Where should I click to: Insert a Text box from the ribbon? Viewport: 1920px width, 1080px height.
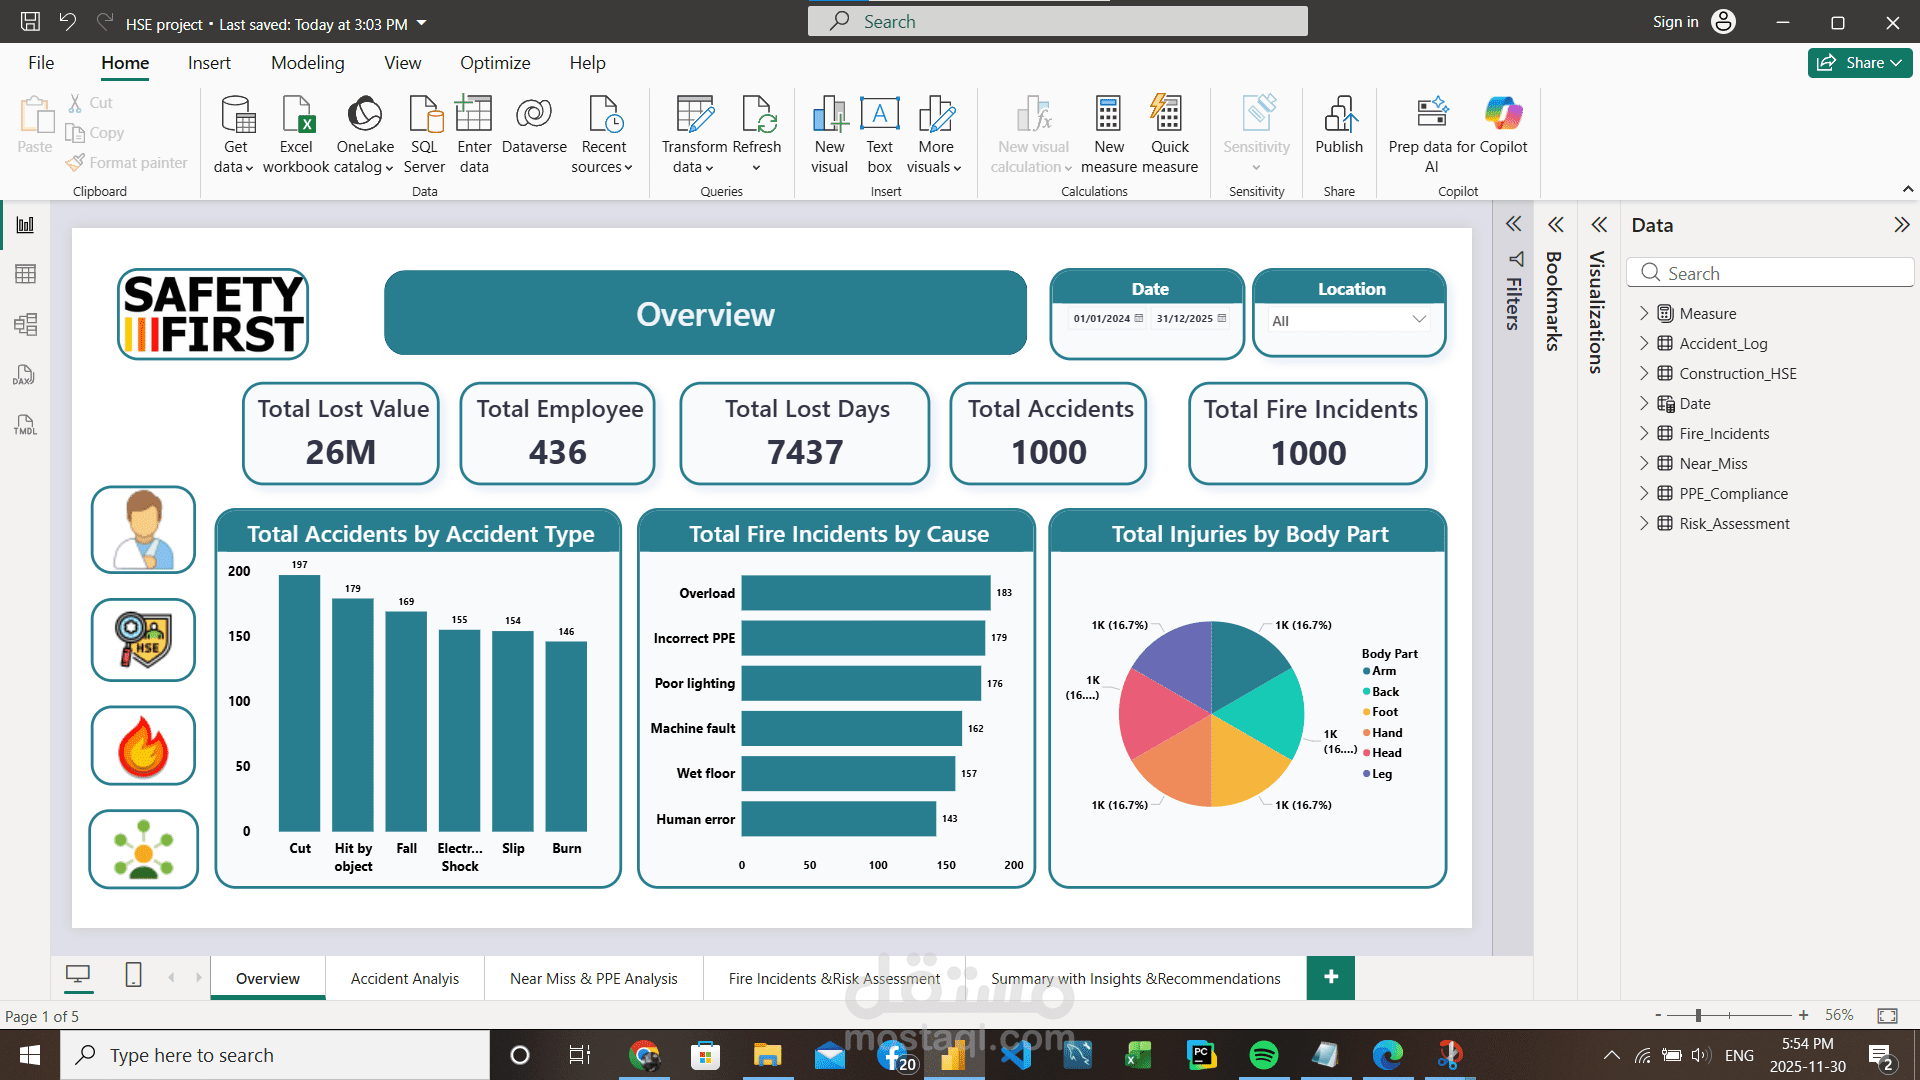(x=879, y=130)
